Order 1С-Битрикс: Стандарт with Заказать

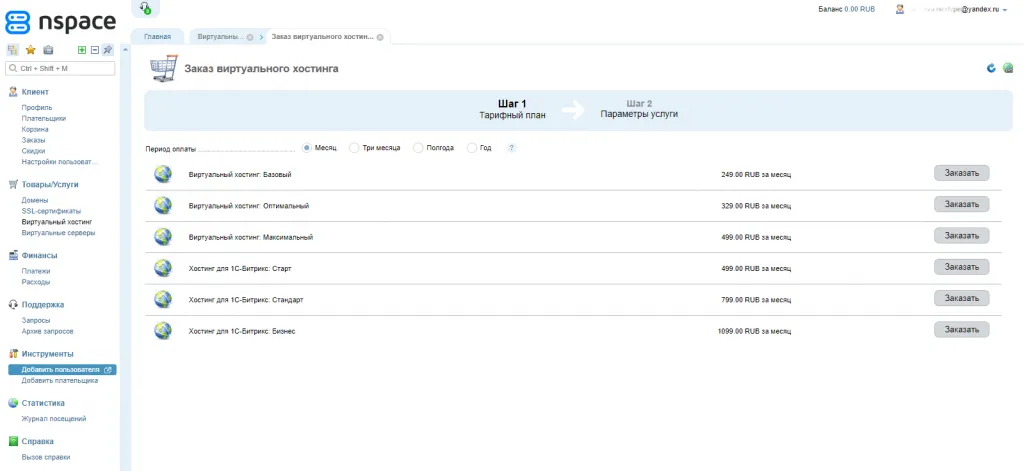click(961, 299)
